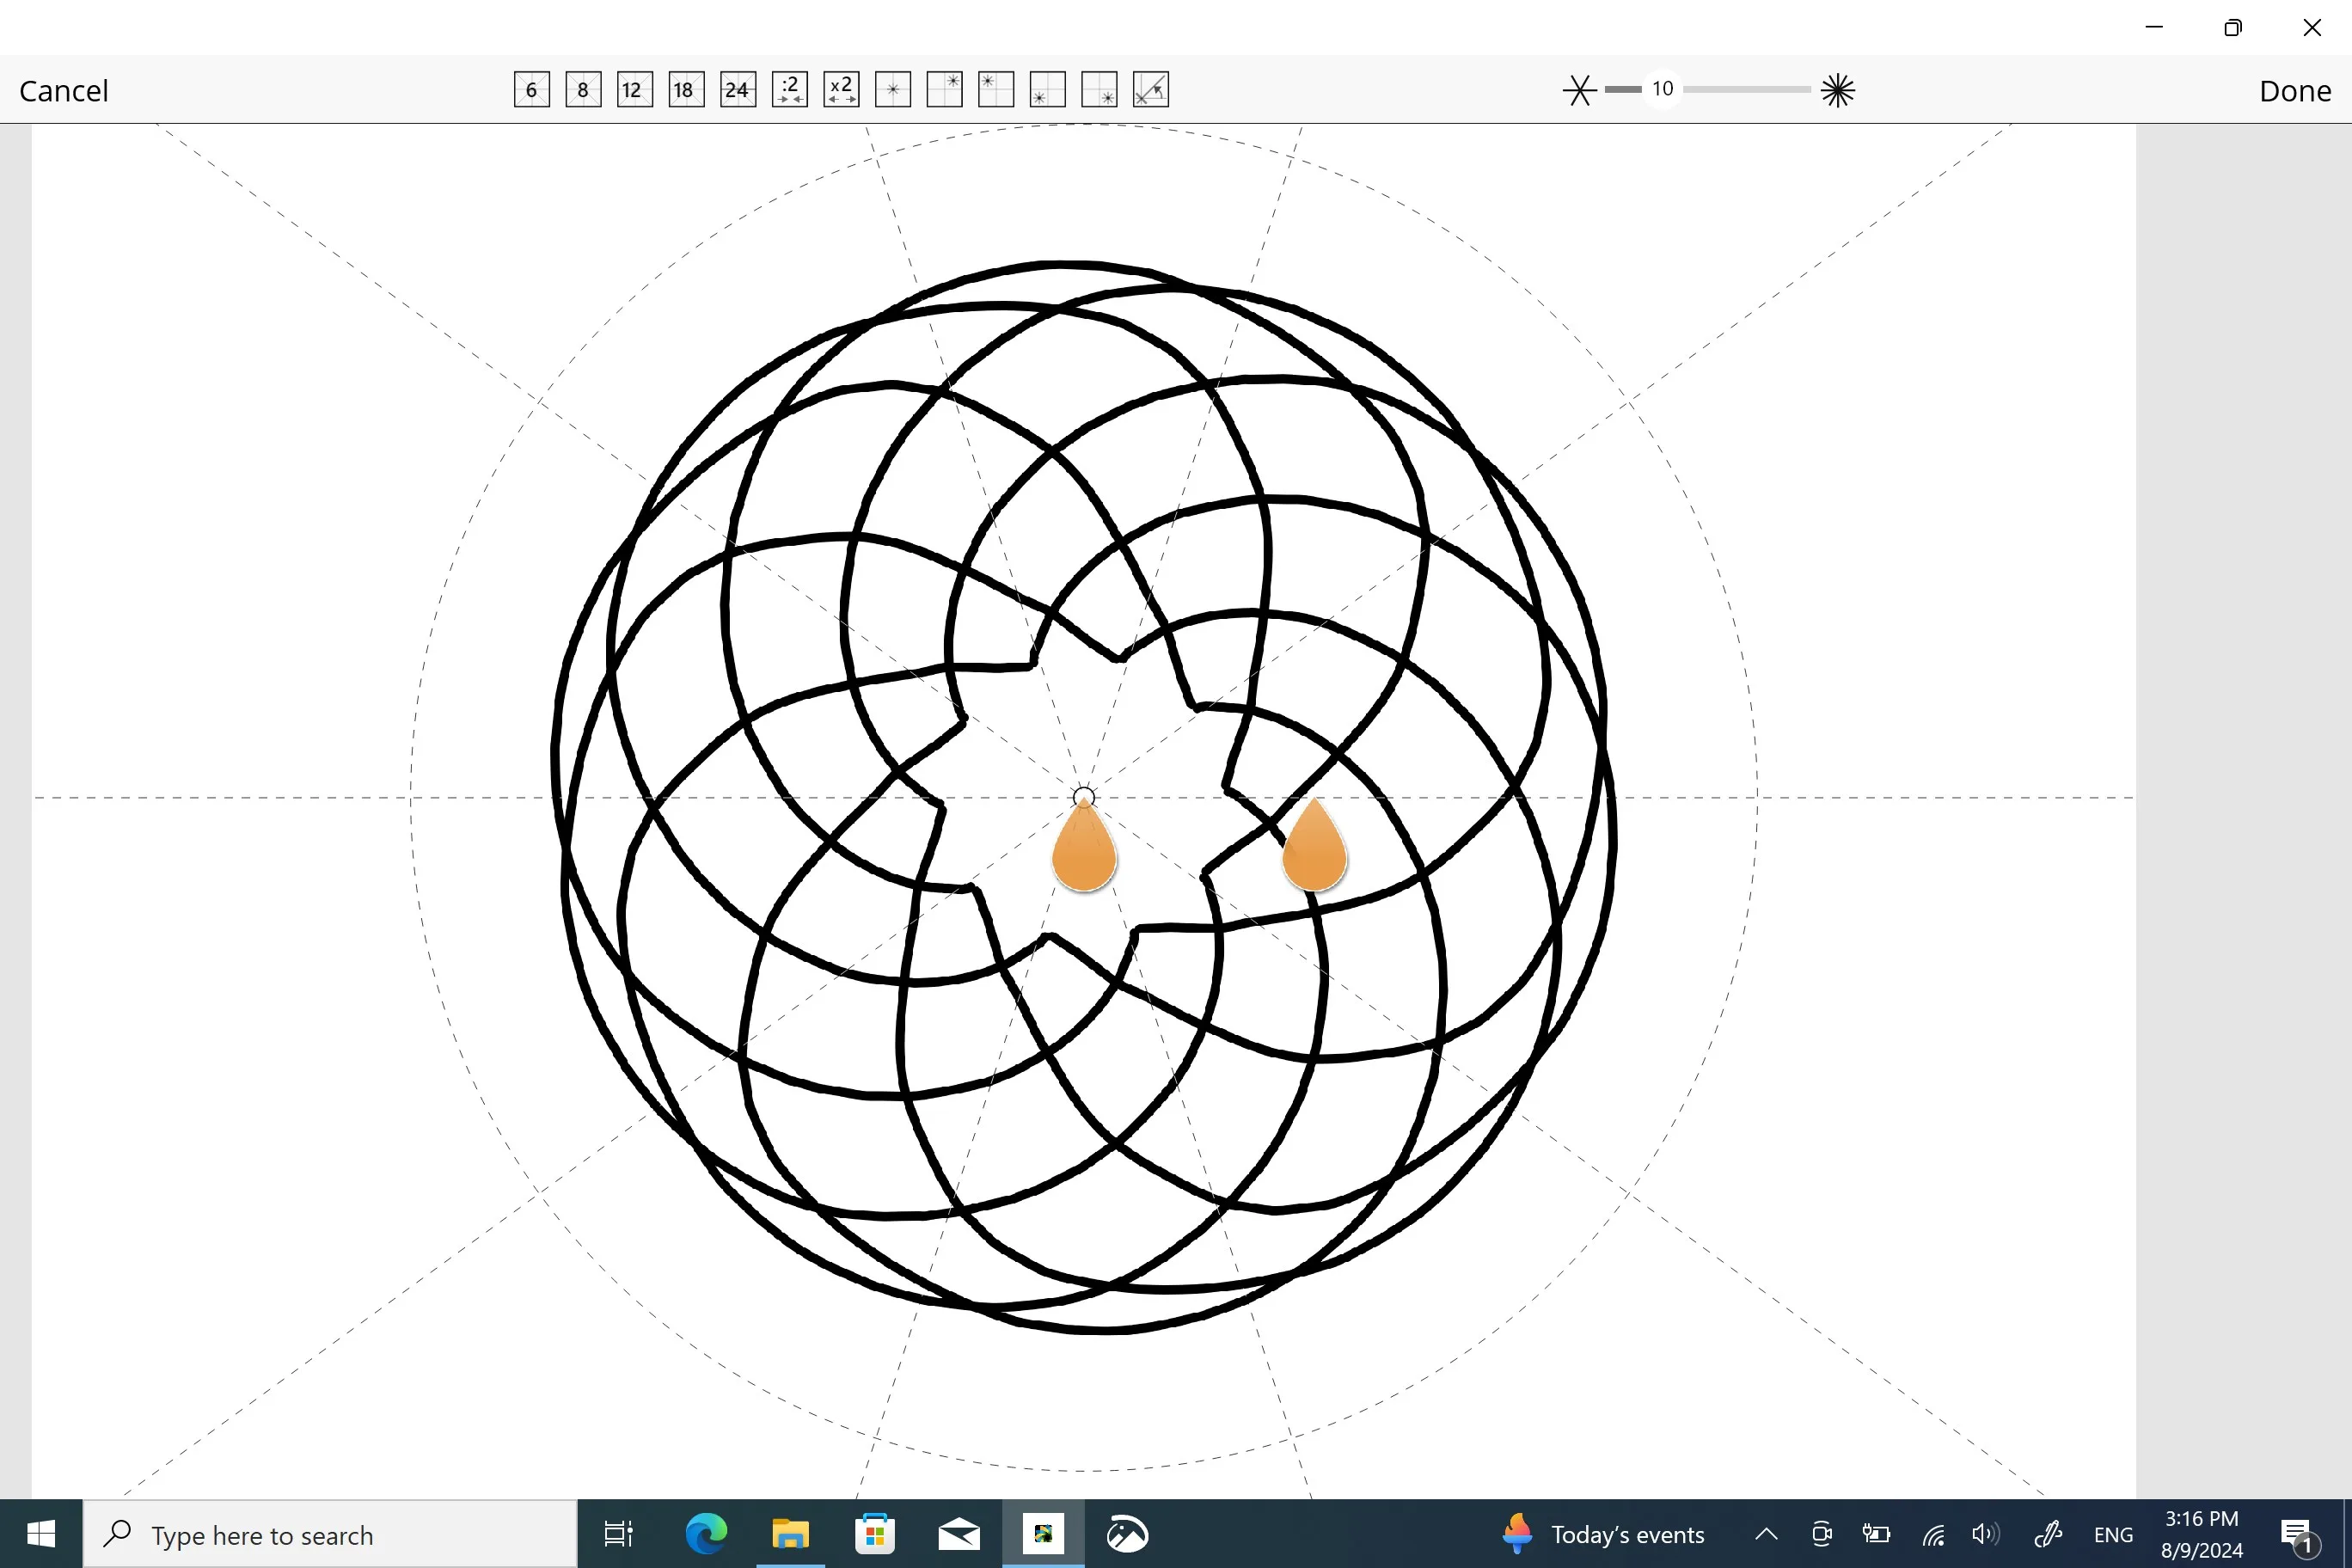Open Task View from the taskbar
The image size is (2352, 1568).
pyautogui.click(x=619, y=1534)
